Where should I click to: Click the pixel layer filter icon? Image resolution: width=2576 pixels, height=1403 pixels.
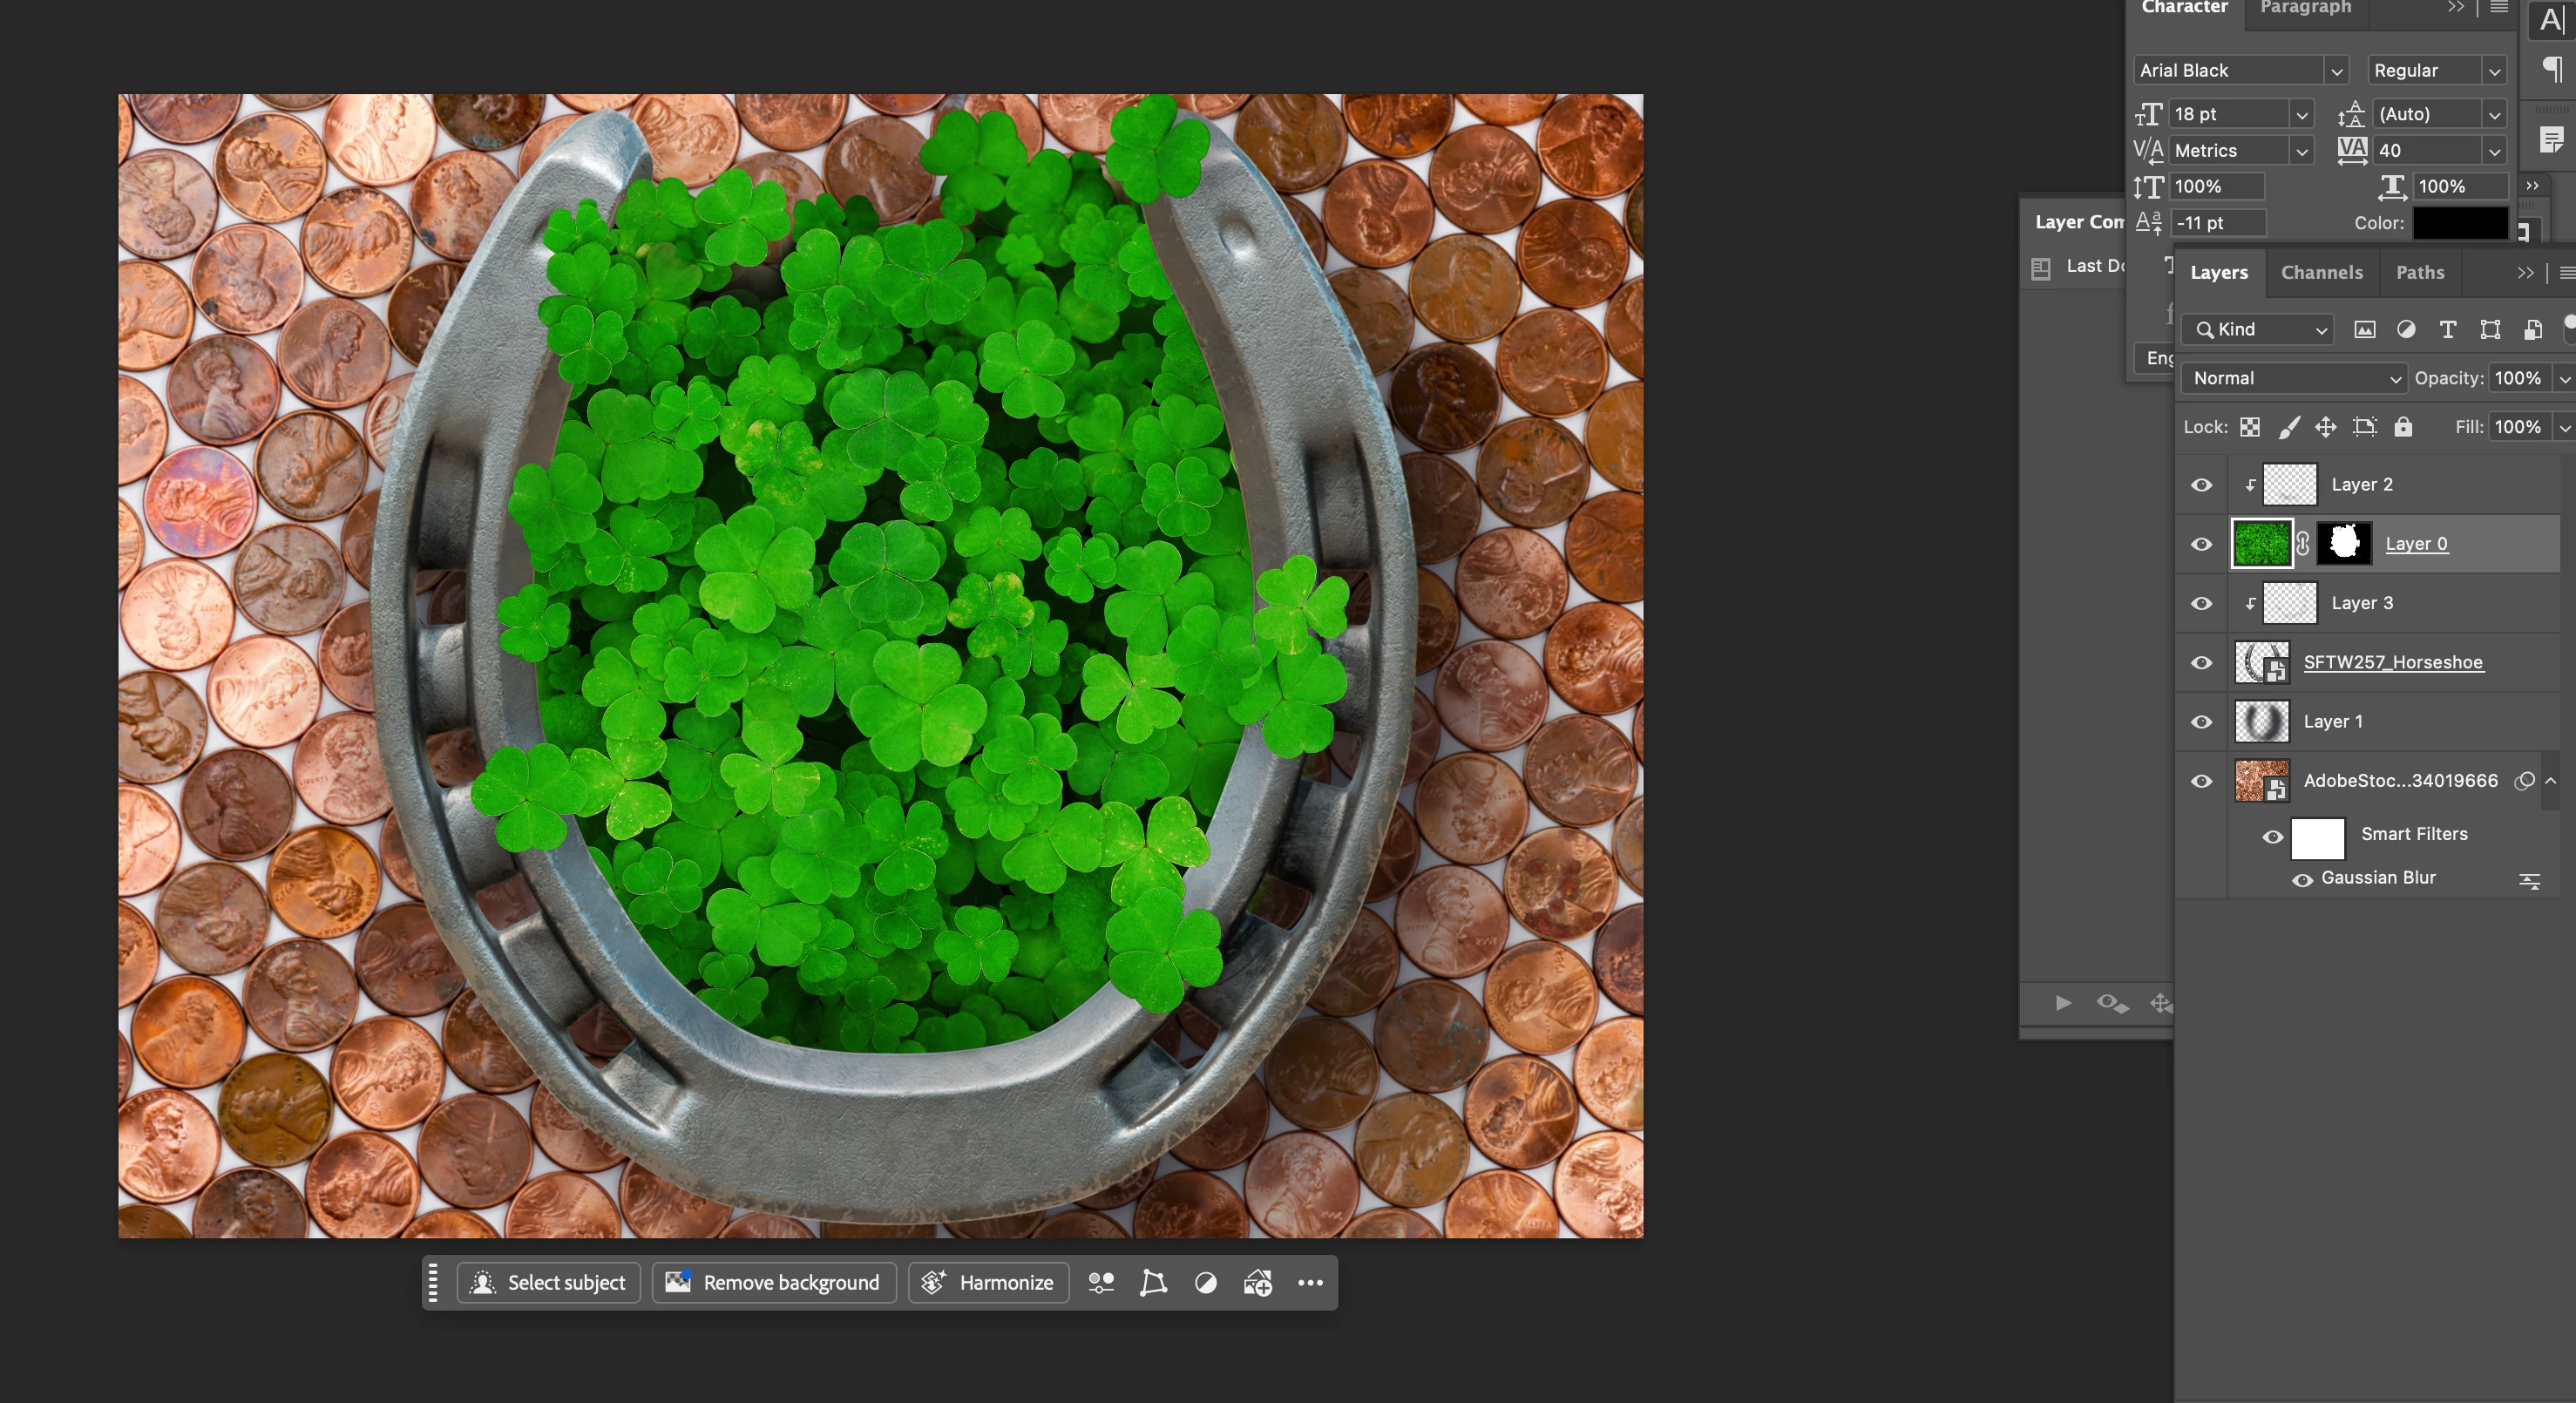(2364, 330)
